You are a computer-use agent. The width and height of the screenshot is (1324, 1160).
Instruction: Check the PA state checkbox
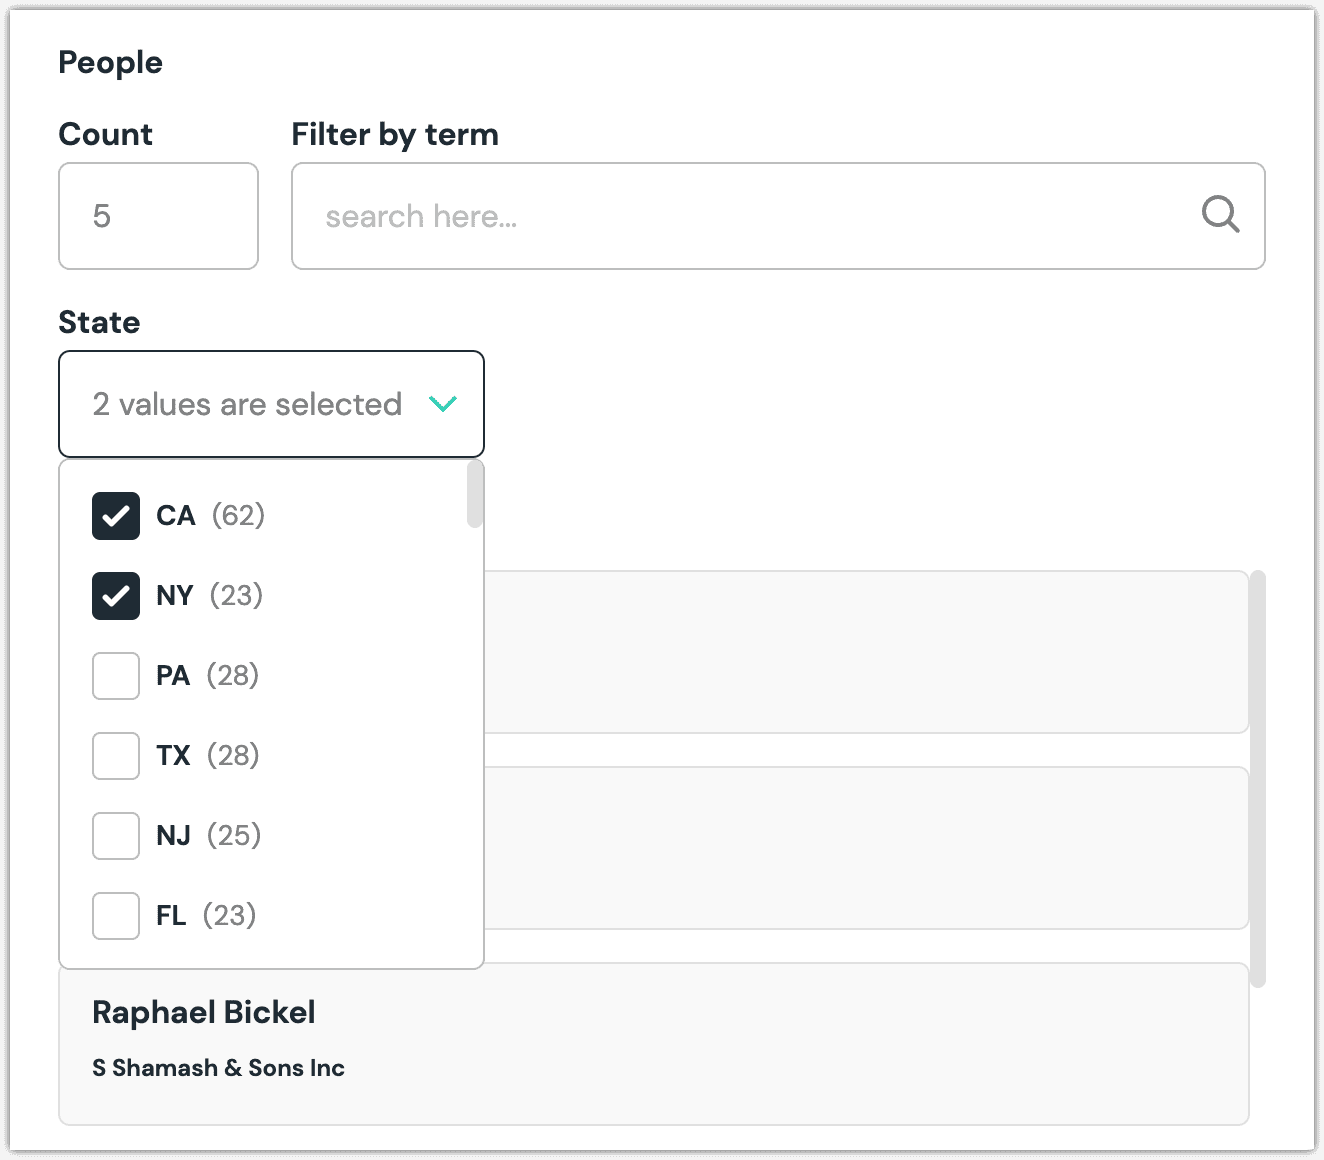pyautogui.click(x=116, y=676)
